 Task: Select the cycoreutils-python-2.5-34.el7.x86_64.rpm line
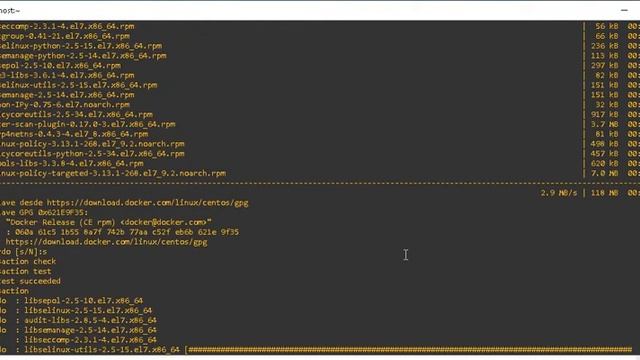coord(92,153)
